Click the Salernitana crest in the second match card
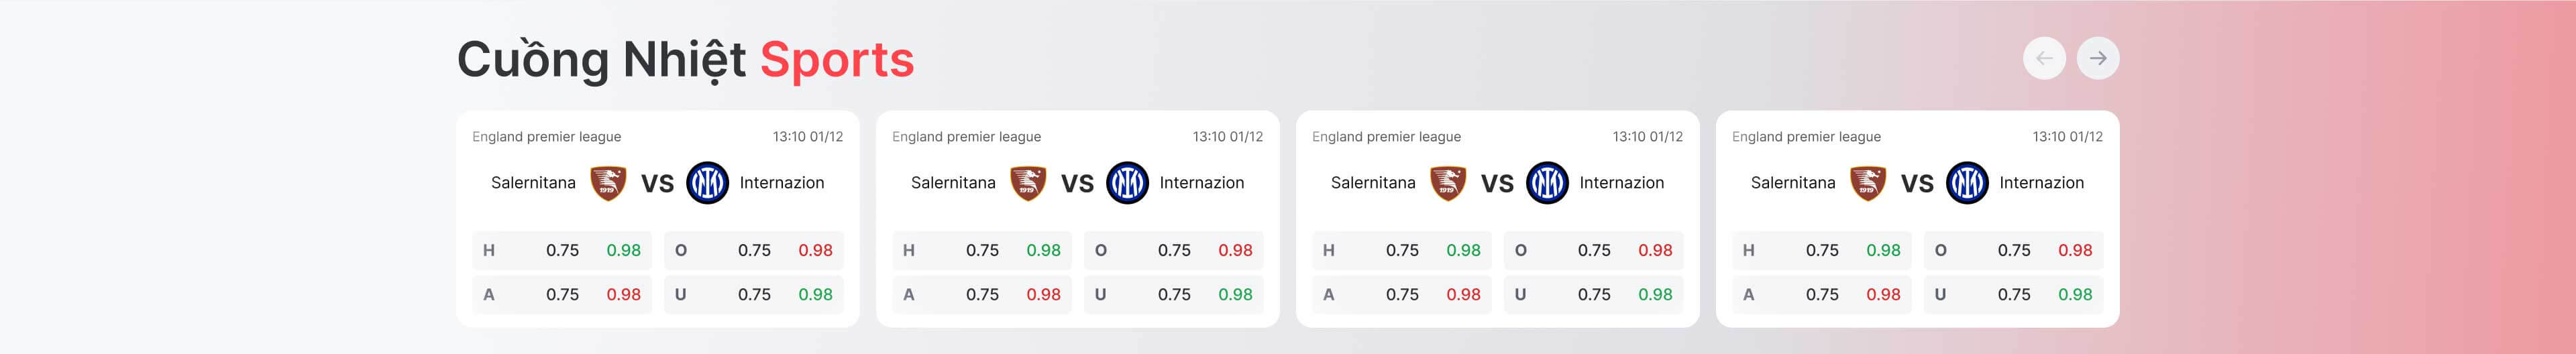 pyautogui.click(x=1028, y=183)
